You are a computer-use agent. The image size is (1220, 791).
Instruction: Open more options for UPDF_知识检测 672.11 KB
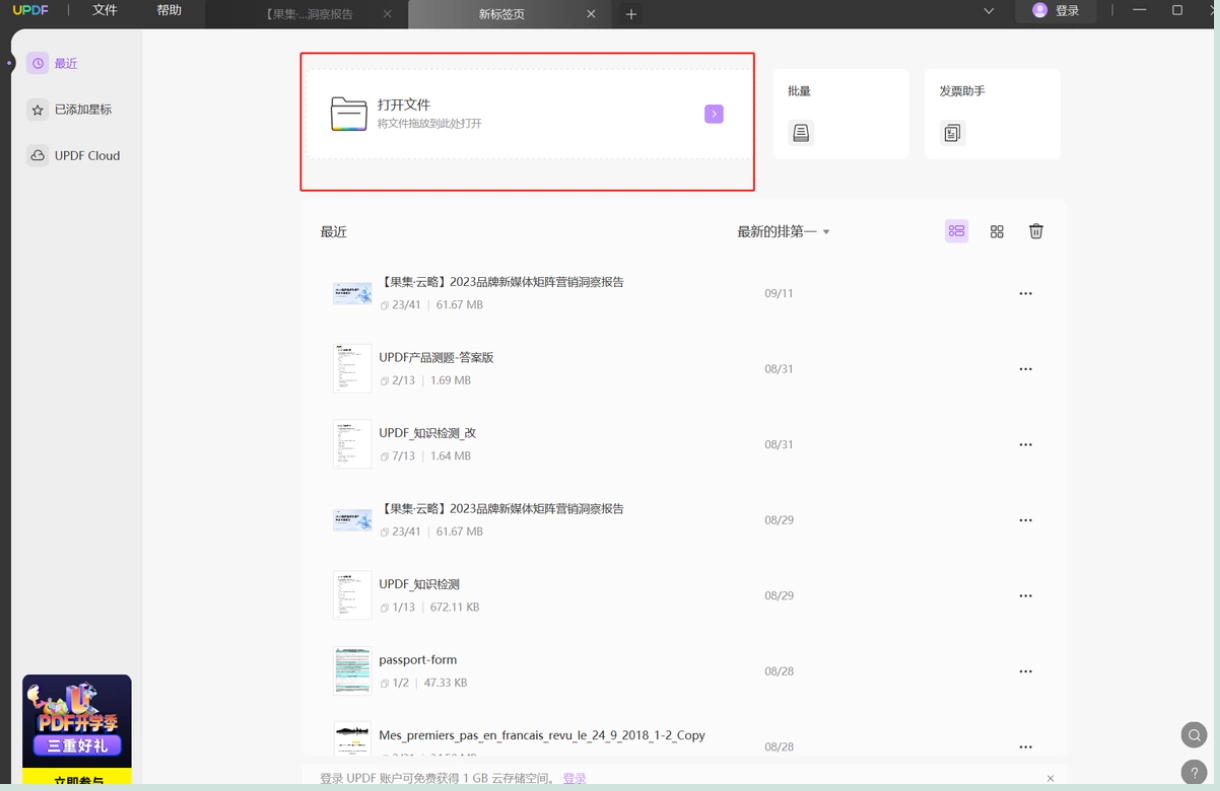1025,596
